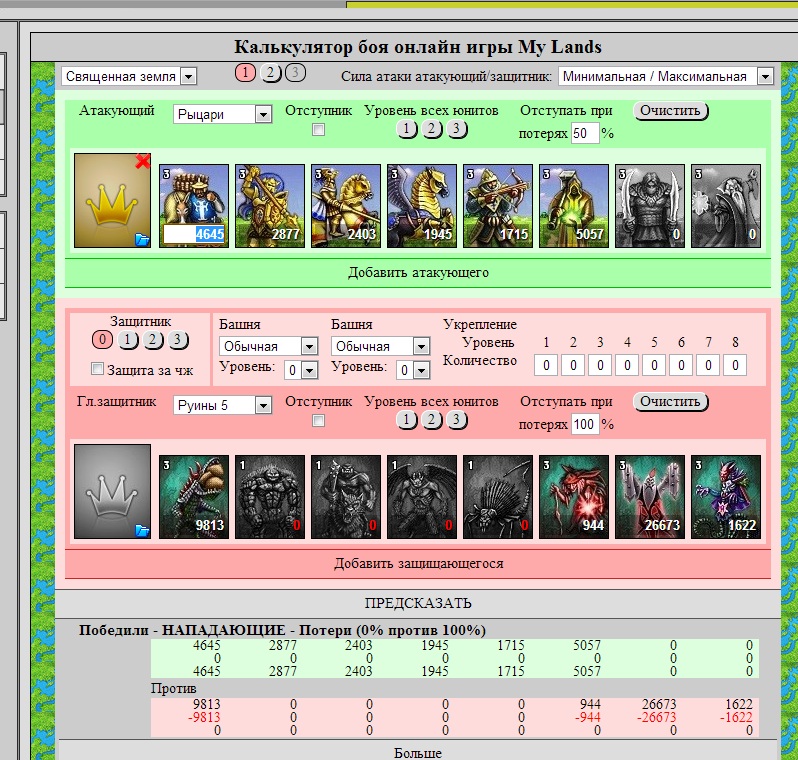The width and height of the screenshot is (798, 760).
Task: Select attacker rider unit with 2403
Action: click(x=346, y=206)
